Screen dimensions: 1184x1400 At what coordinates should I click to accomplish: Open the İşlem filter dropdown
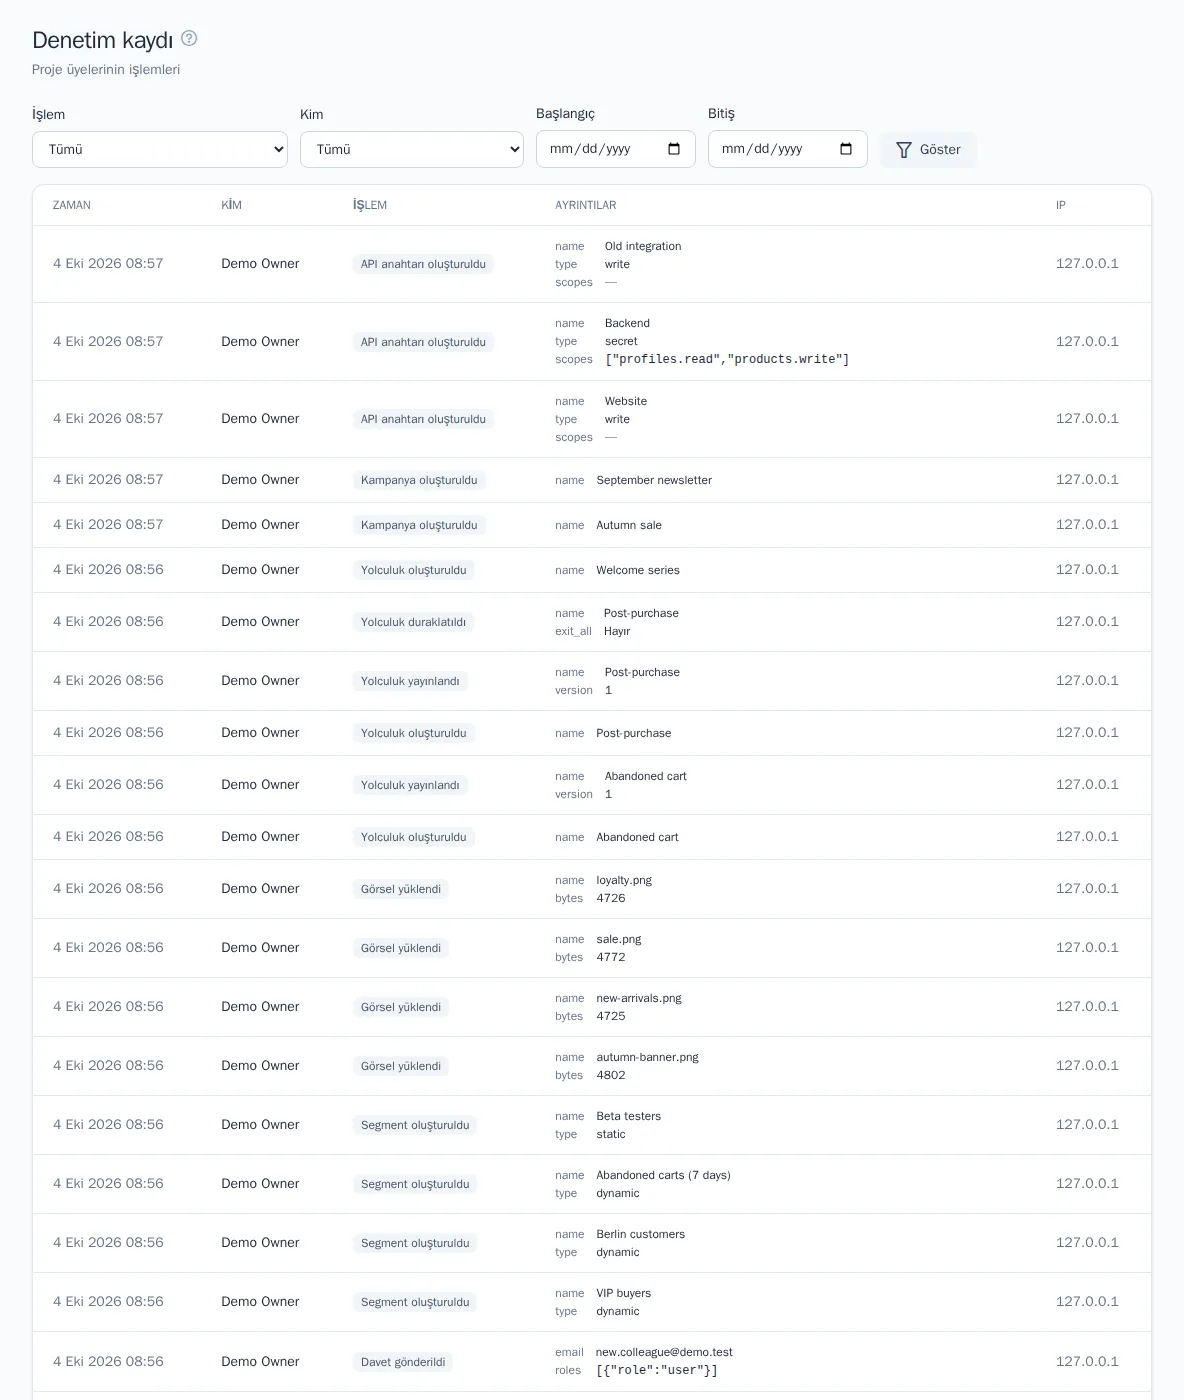click(x=160, y=150)
